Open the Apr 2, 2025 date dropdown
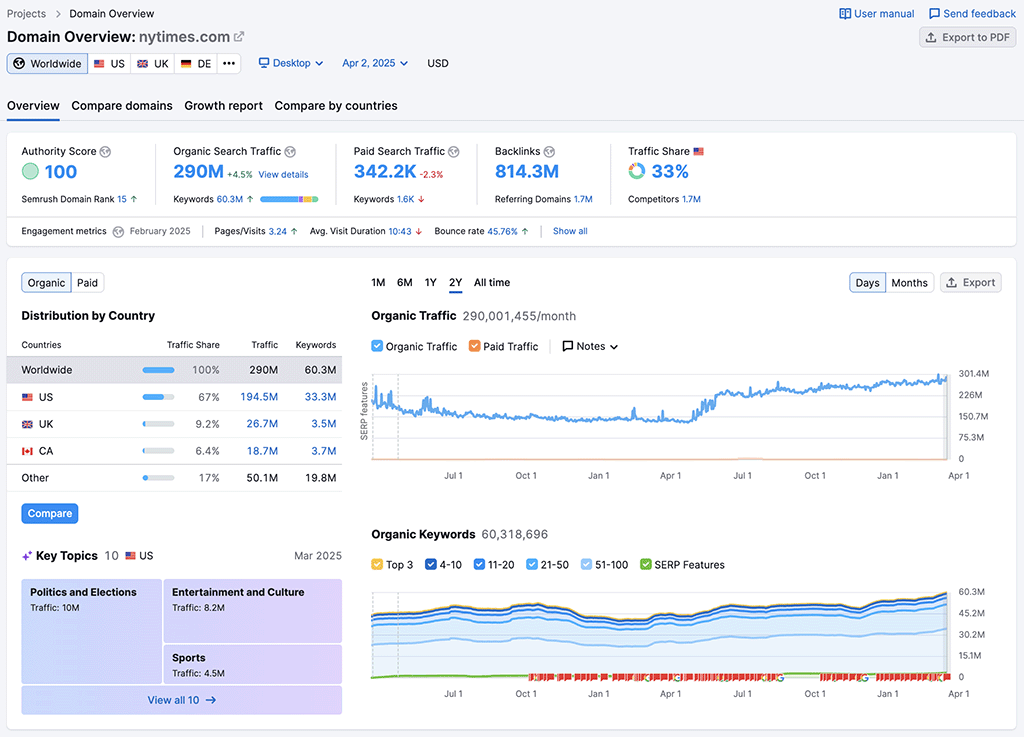1024x737 pixels. (375, 63)
